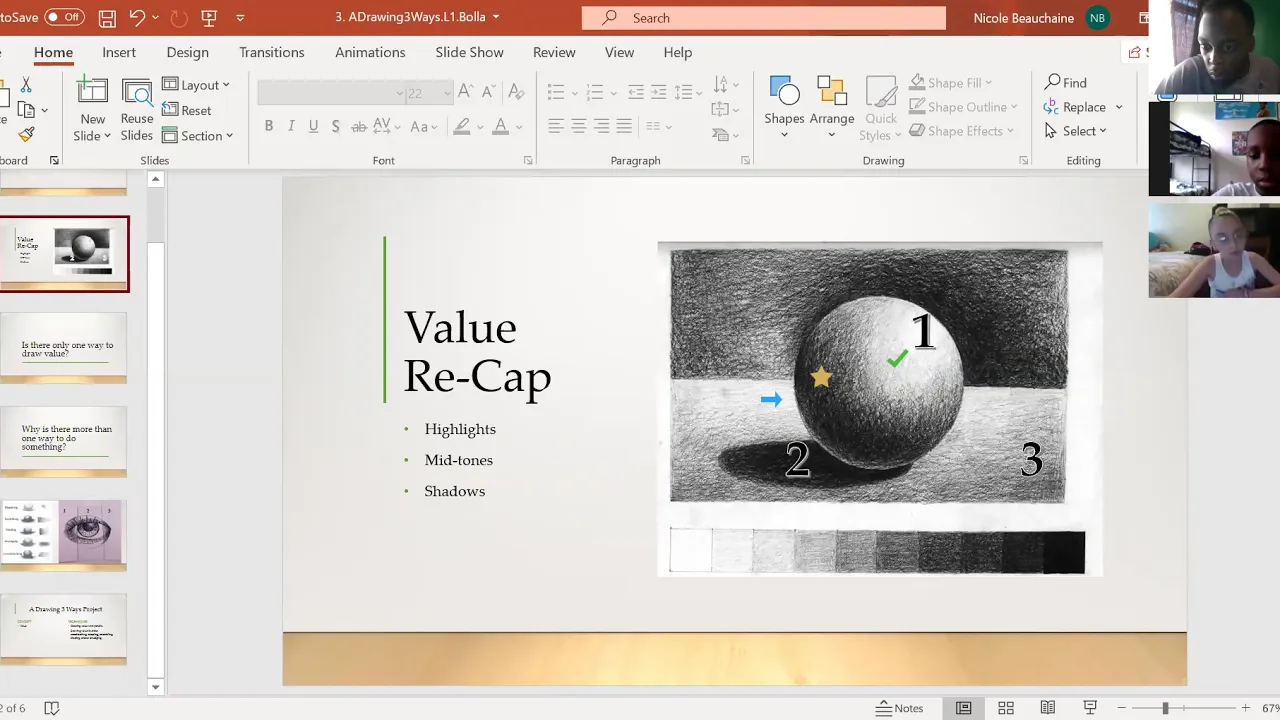Switch to the Insert tab
Viewport: 1280px width, 720px height.
coord(119,52)
